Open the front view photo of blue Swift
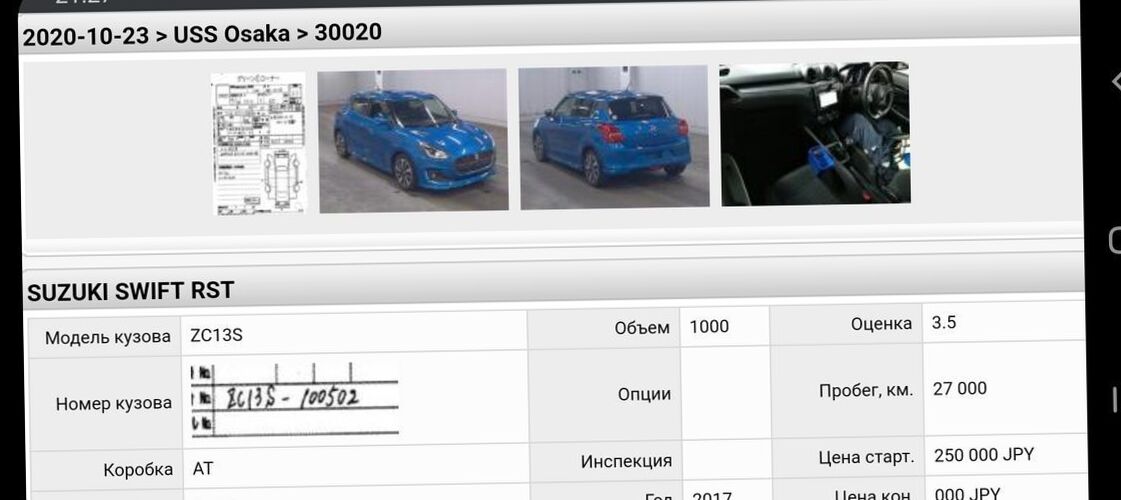The width and height of the screenshot is (1121, 500). pos(413,141)
